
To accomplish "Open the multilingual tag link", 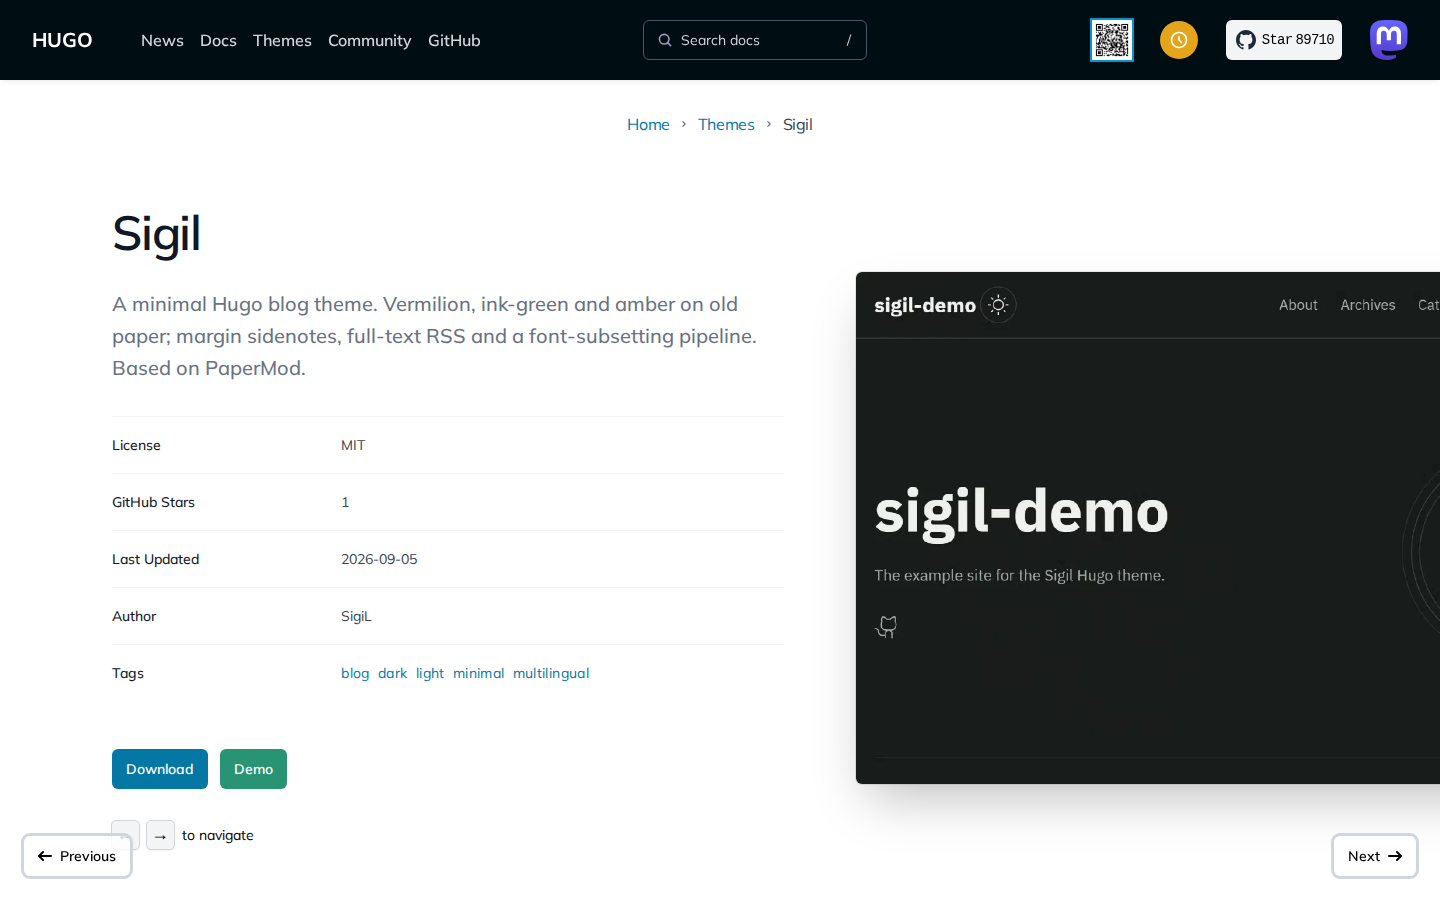I will click(x=551, y=673).
